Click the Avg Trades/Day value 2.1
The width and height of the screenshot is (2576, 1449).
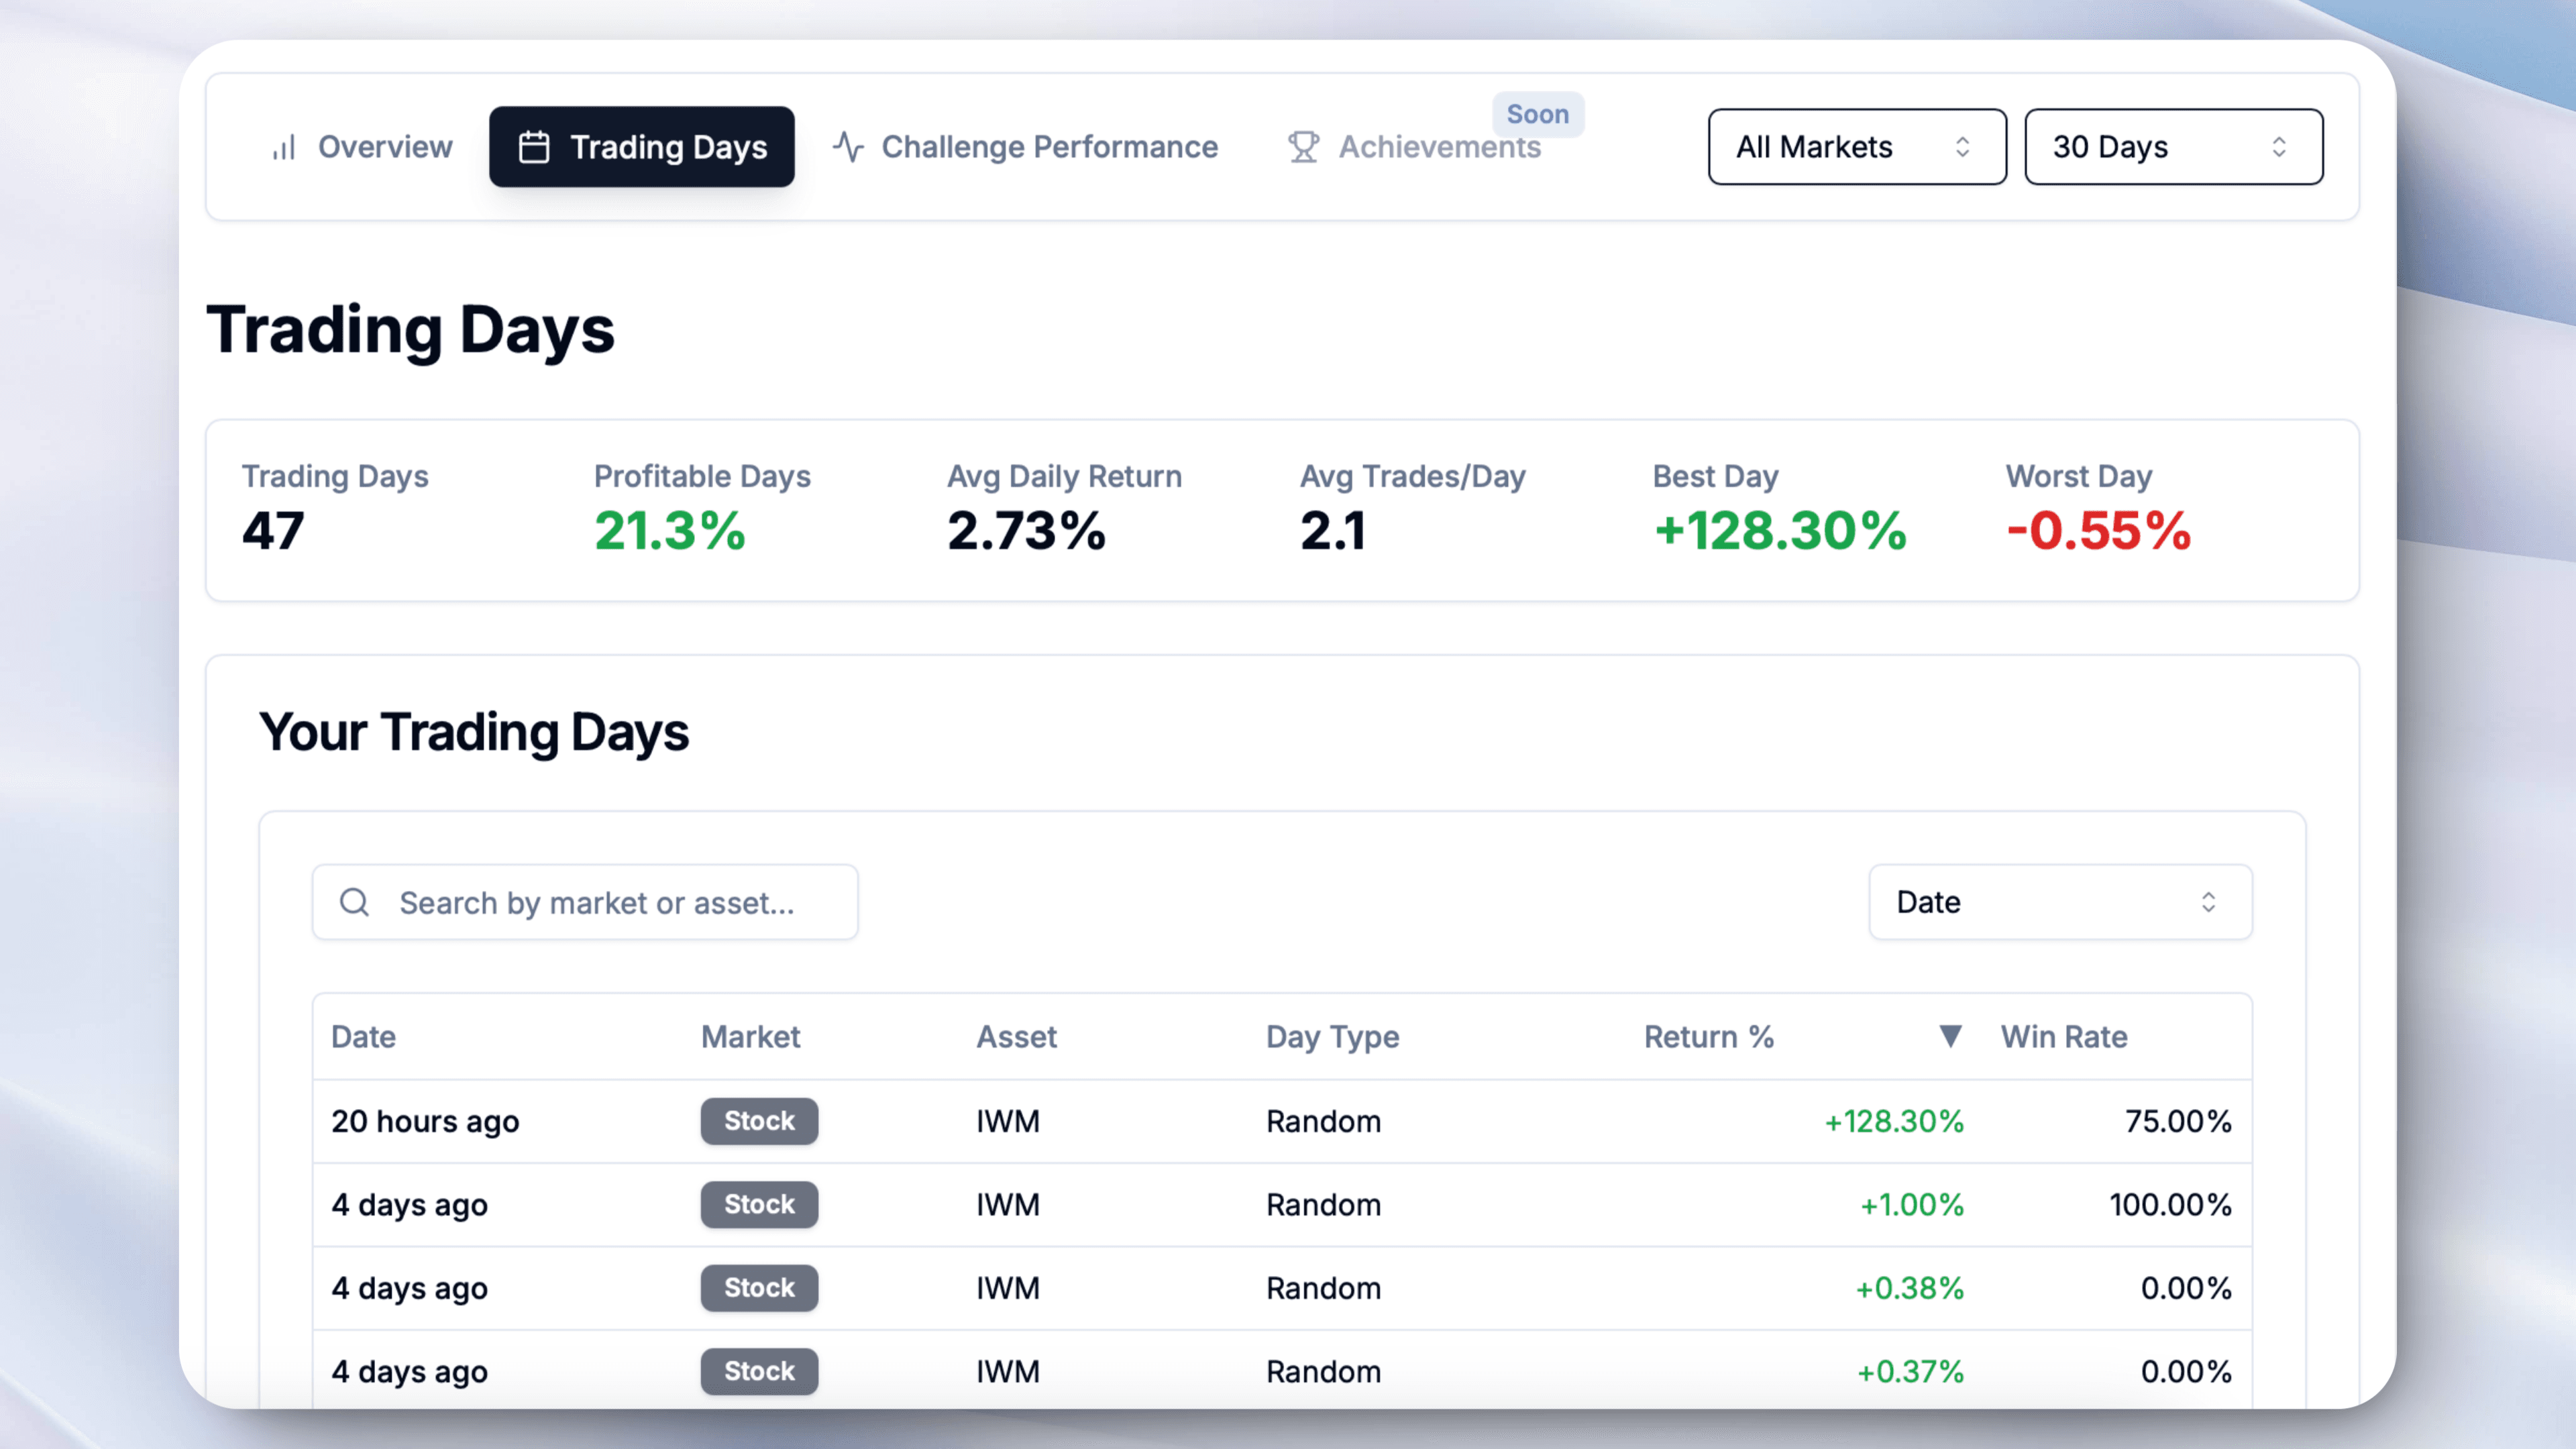[1332, 530]
